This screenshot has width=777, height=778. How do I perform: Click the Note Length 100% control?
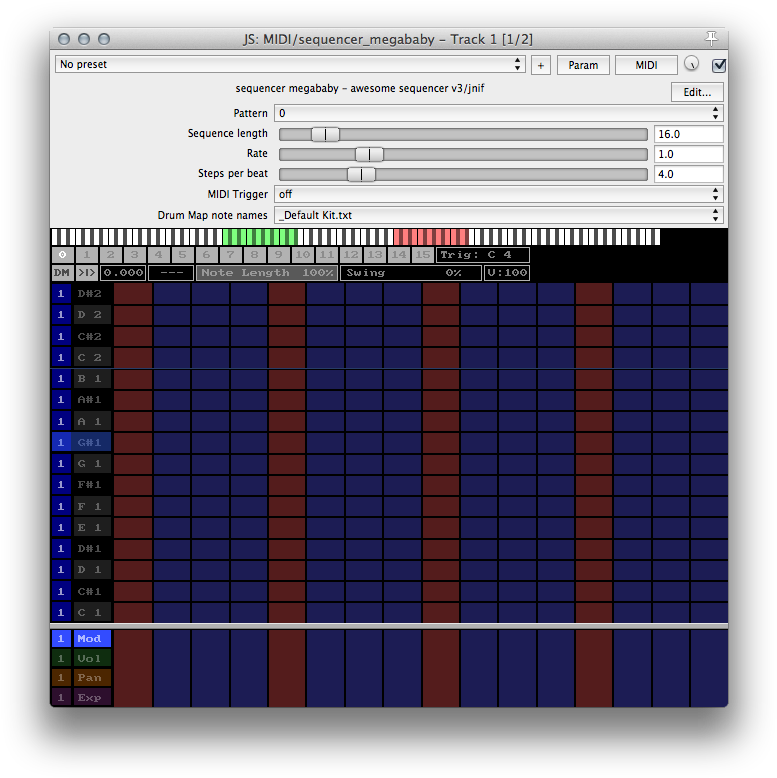click(267, 272)
